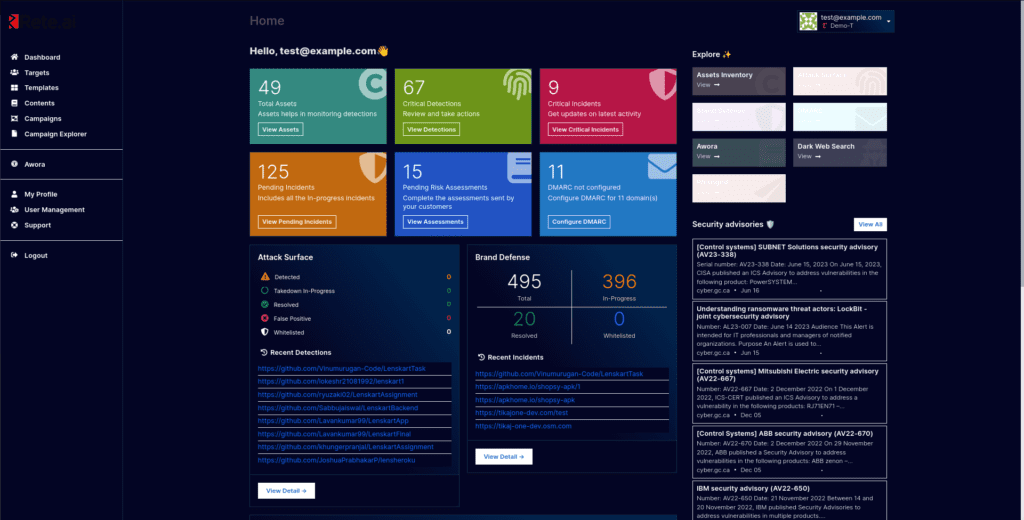
Task: Open the Awora info icon
Action: pos(14,164)
